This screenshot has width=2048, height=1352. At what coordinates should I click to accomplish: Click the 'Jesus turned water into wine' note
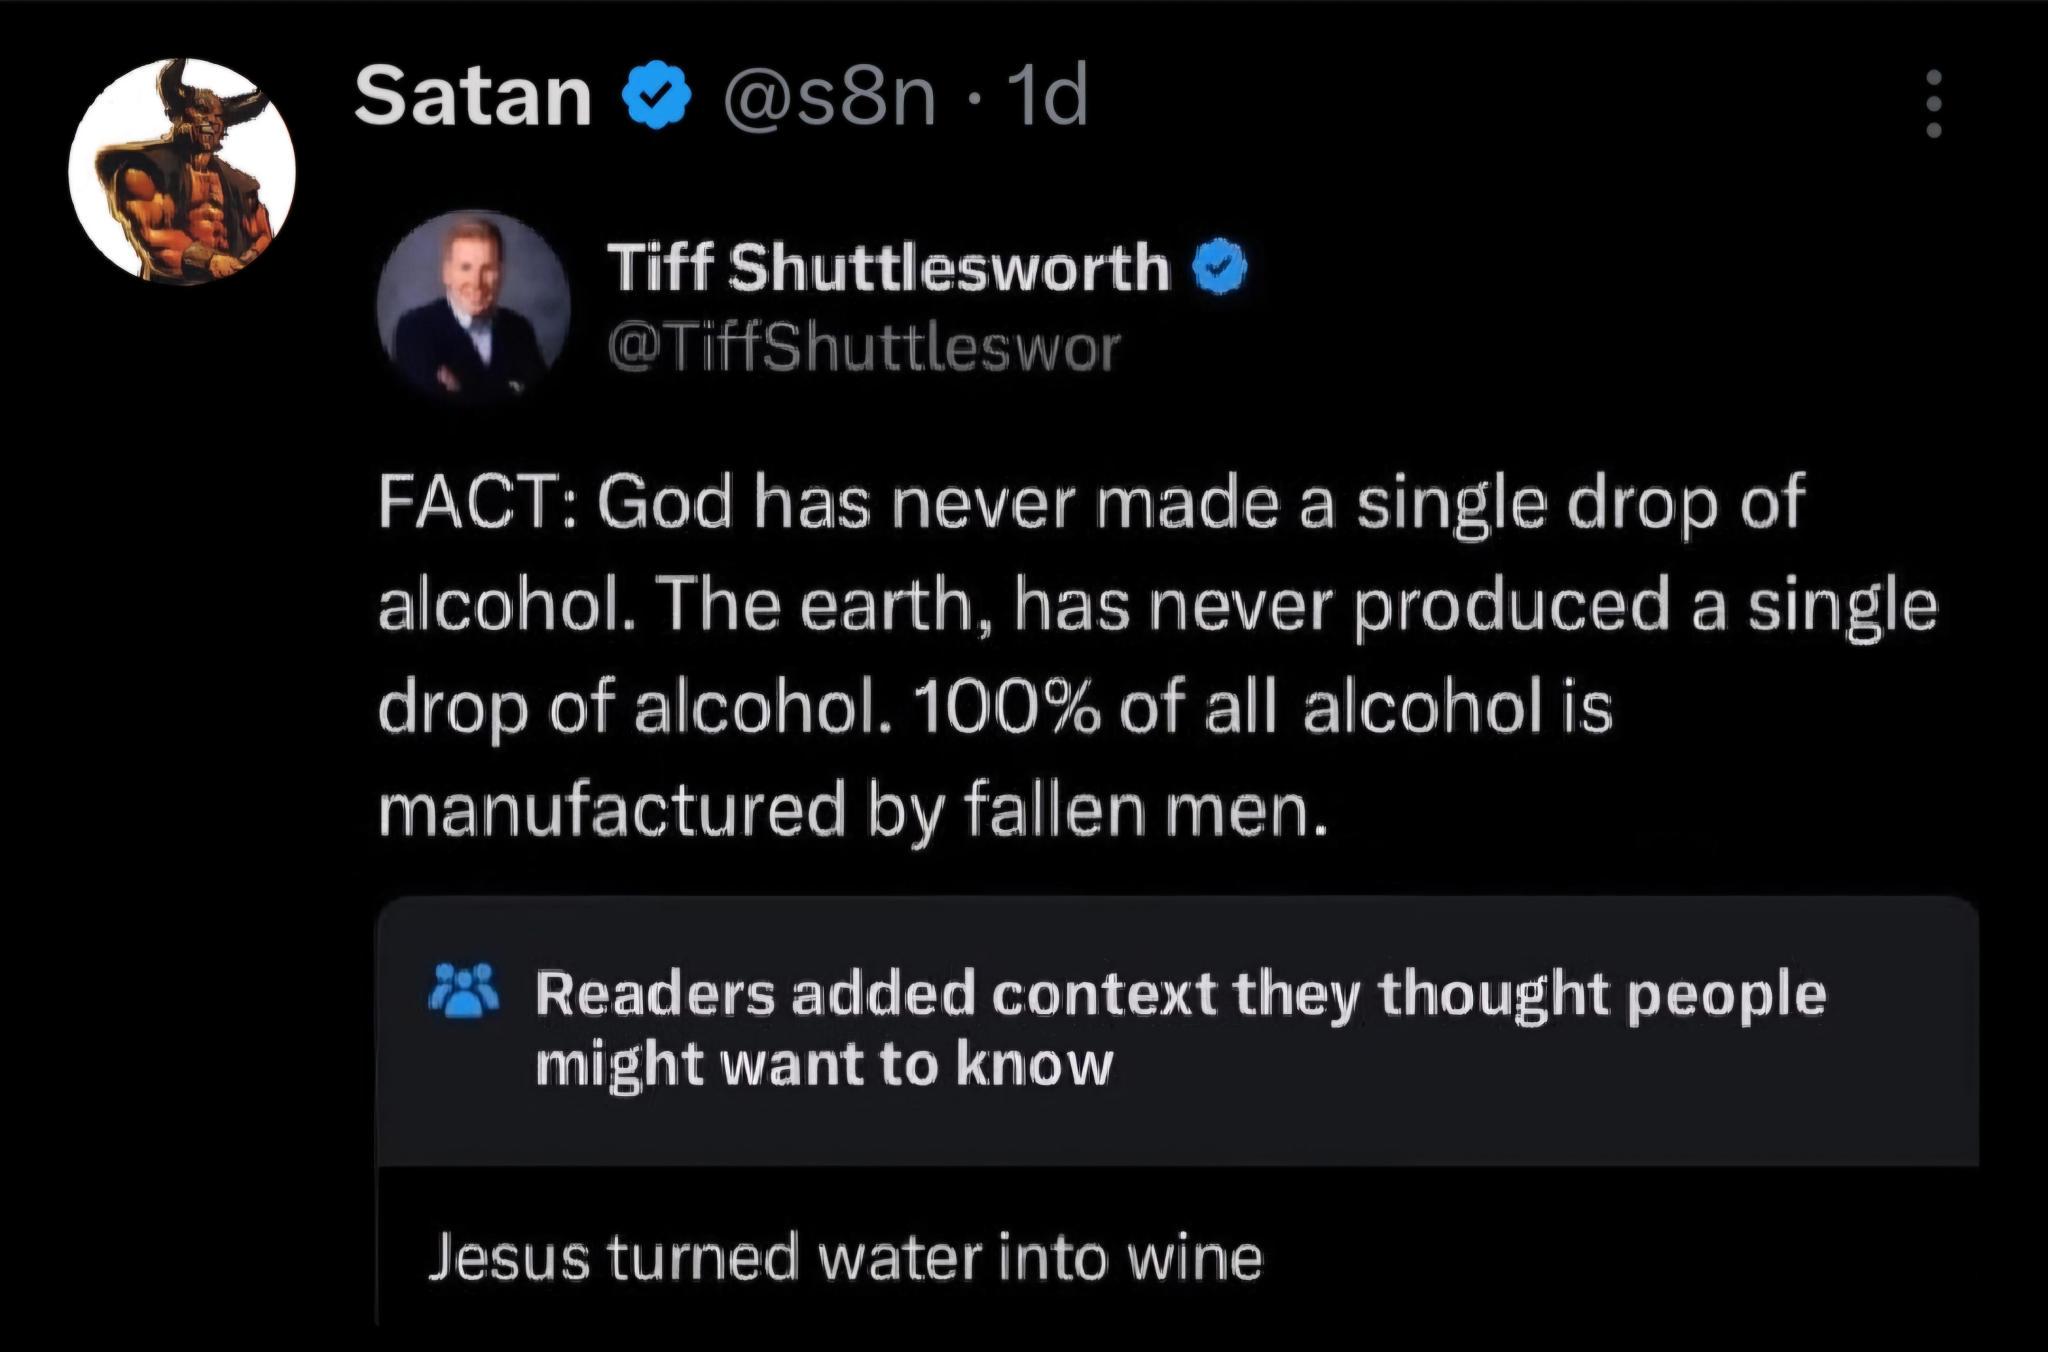tap(846, 1258)
